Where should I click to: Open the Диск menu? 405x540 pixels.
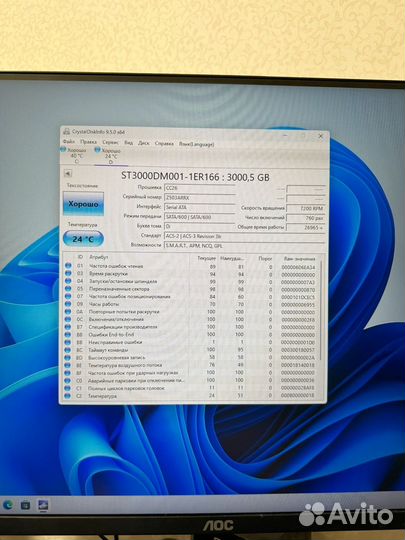click(144, 143)
